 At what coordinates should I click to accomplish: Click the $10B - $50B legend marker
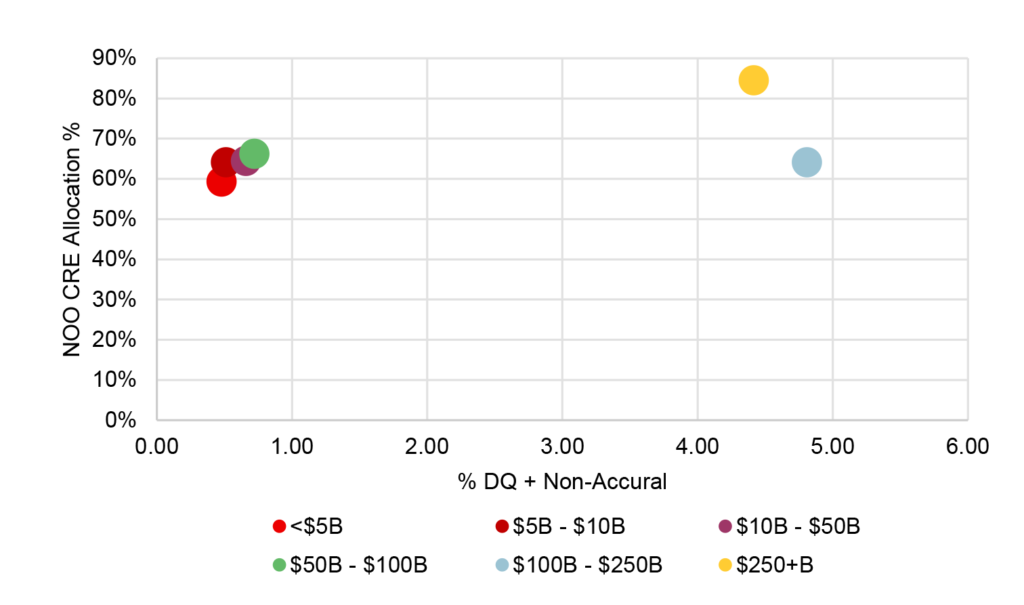tap(725, 525)
